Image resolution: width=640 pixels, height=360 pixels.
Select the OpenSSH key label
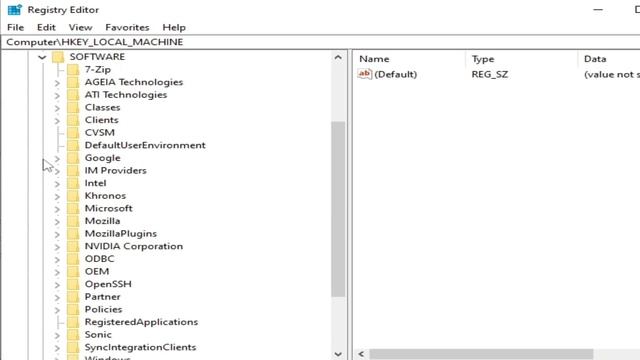[108, 284]
